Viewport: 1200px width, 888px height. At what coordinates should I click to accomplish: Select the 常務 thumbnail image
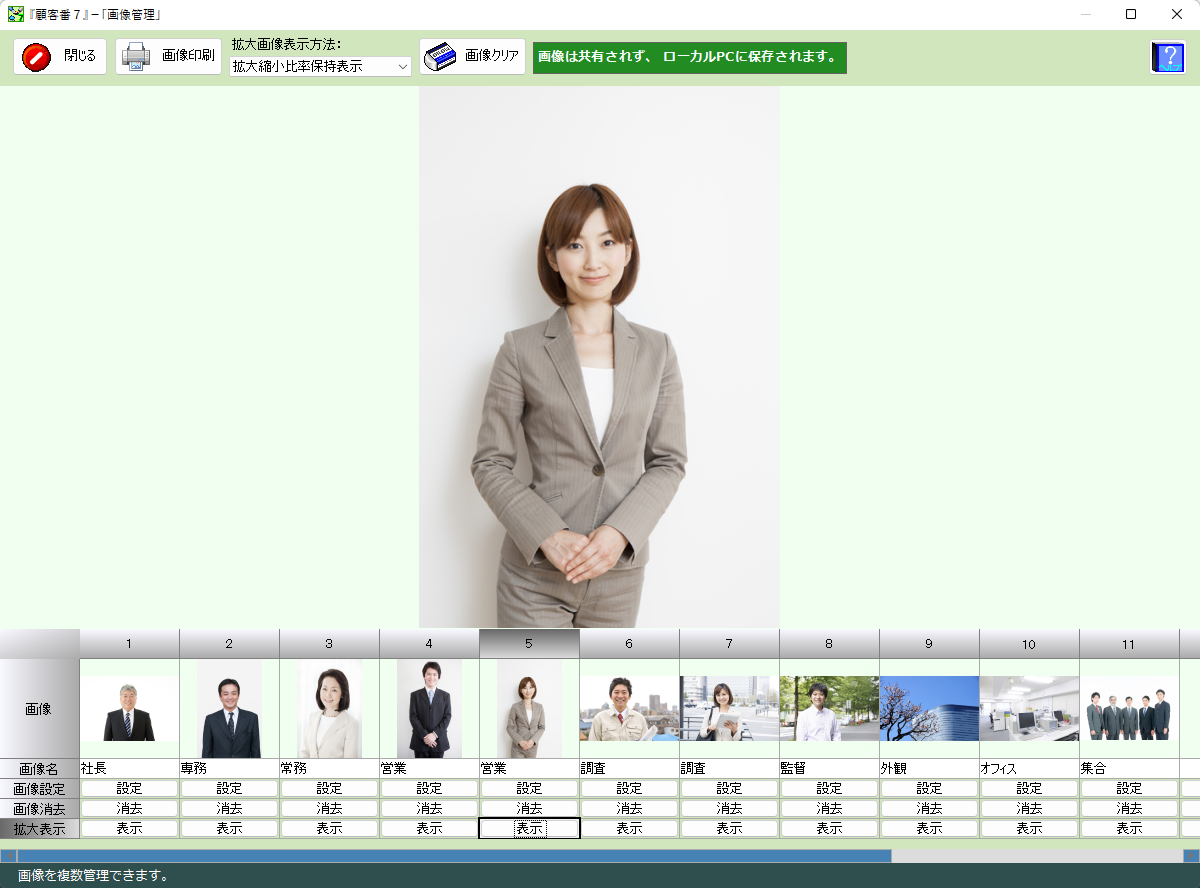click(x=329, y=709)
